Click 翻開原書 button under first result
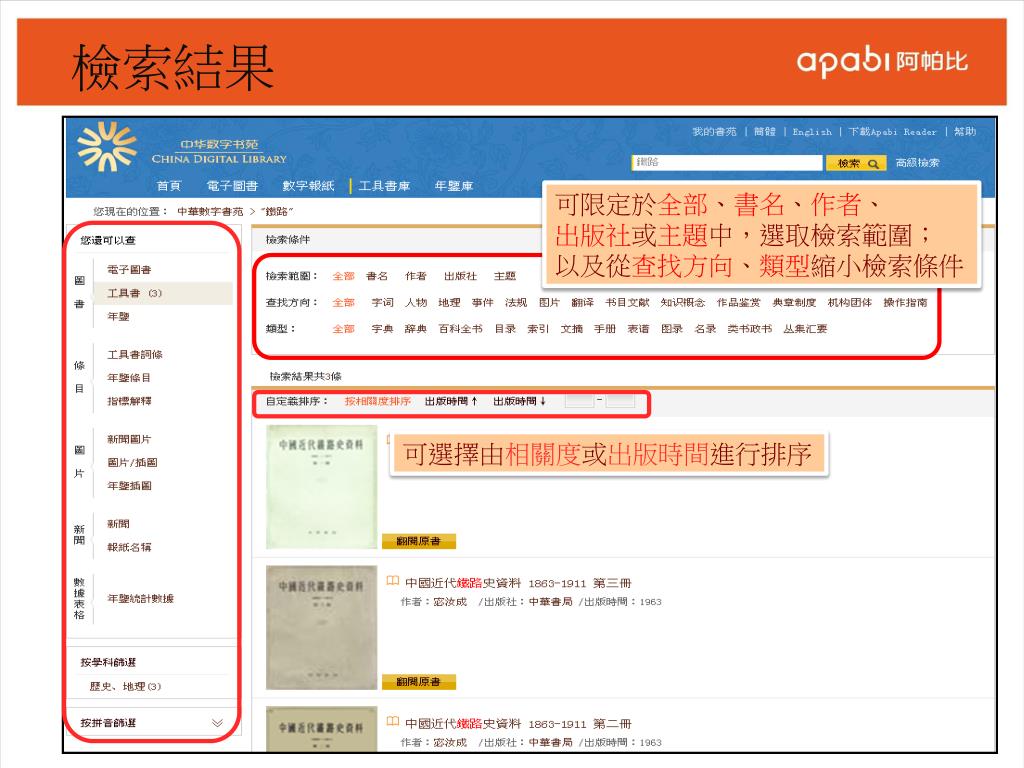Viewport: 1024px width, 768px height. click(419, 541)
